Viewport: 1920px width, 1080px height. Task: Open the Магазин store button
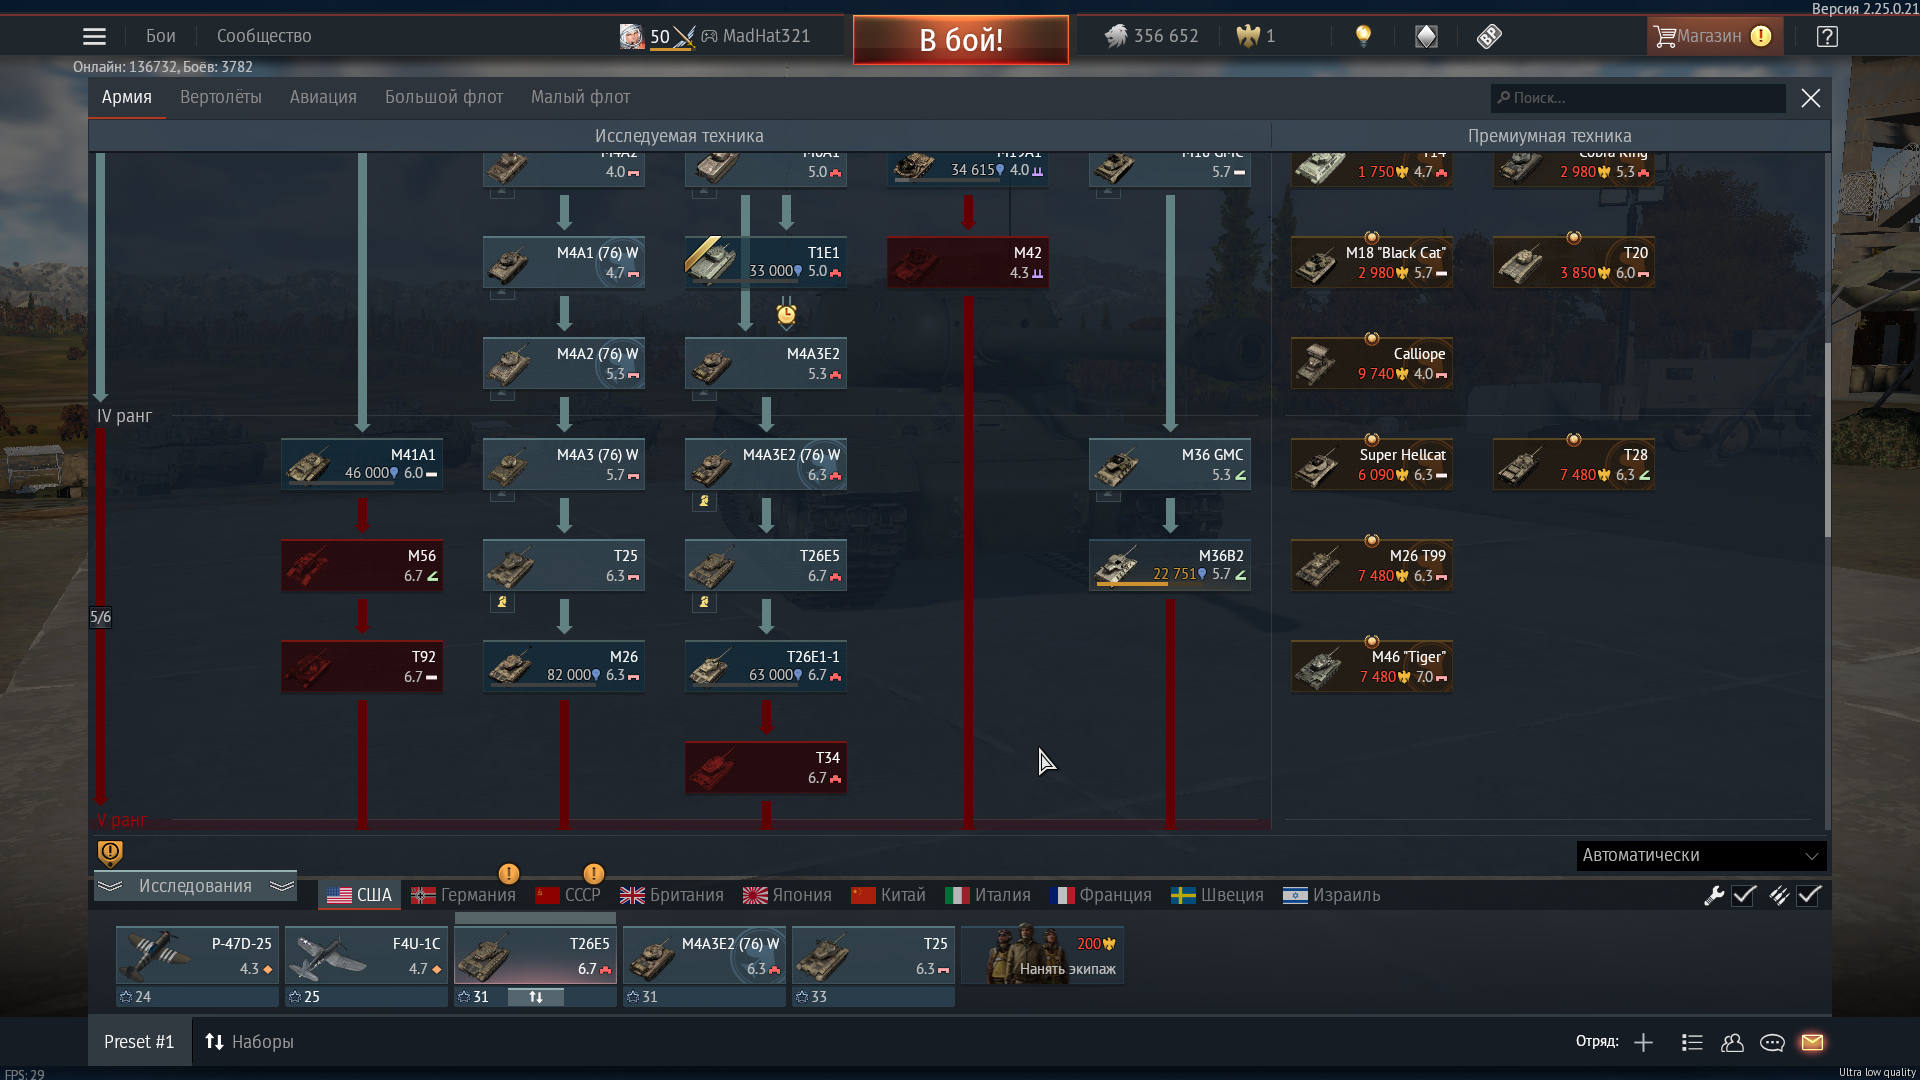click(x=1714, y=36)
